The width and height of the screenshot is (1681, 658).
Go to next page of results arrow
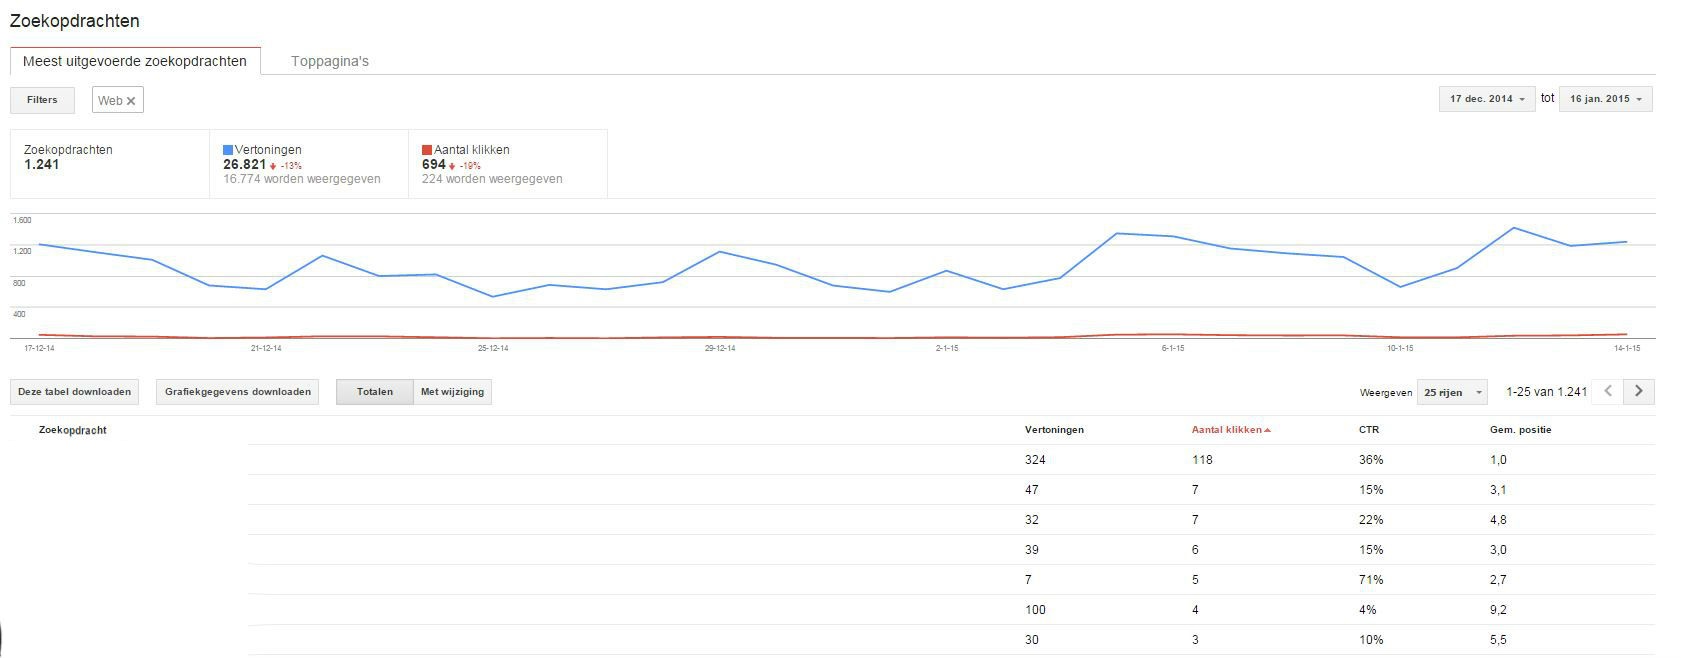(x=1638, y=392)
